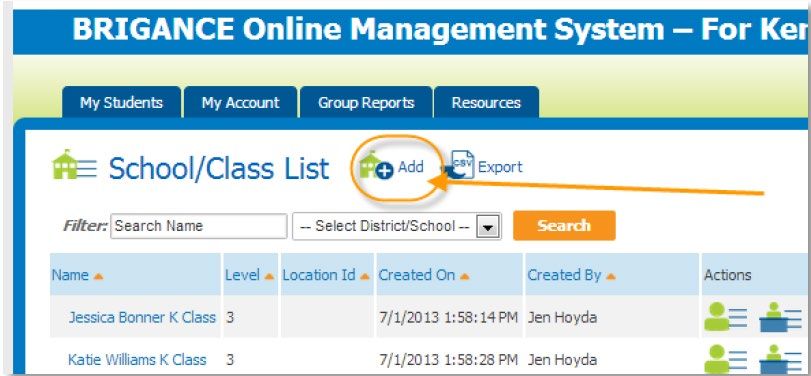This screenshot has height=376, width=811.
Task: Click Level value 3 in Jessica Bonner row
Action: tap(230, 317)
